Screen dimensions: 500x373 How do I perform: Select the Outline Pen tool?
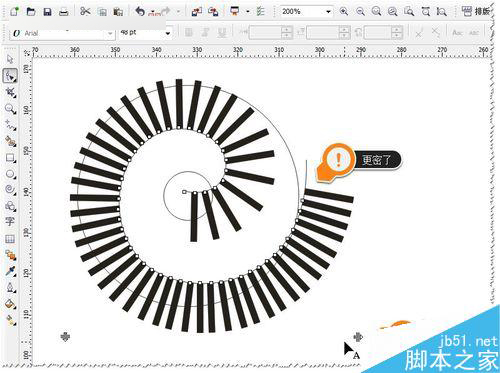point(10,287)
